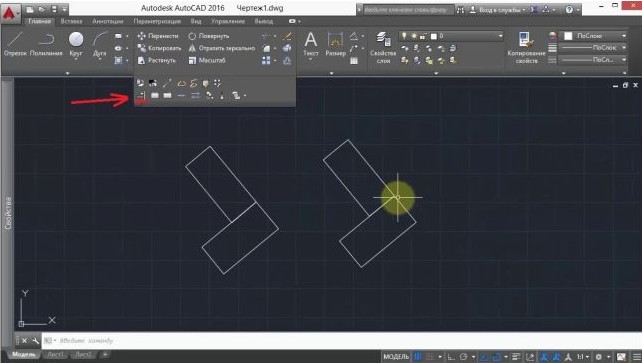The height and width of the screenshot is (363, 642).
Task: Toggle ortho mode in status bar
Action: pos(451,357)
